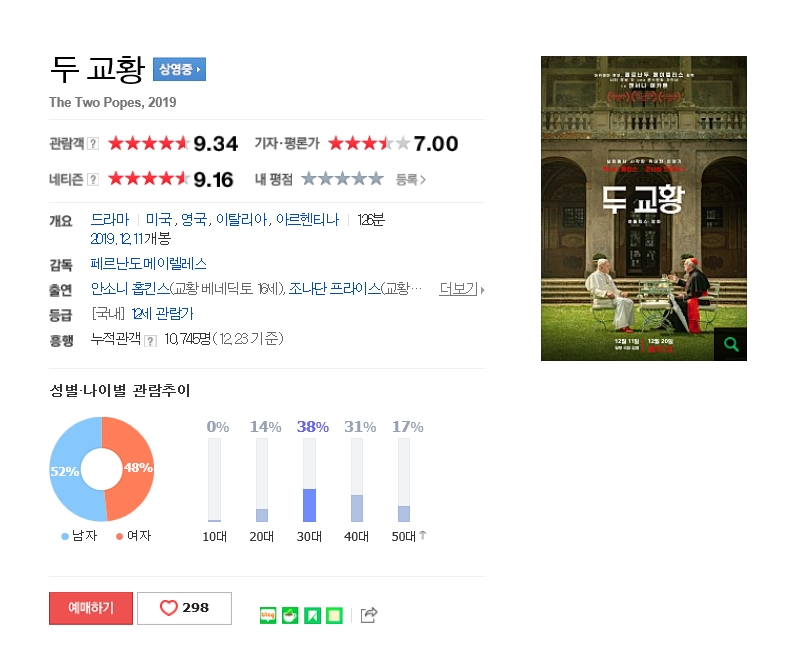The image size is (792, 670).
Task: Click help icon next to 네티즌
Action: [x=93, y=179]
